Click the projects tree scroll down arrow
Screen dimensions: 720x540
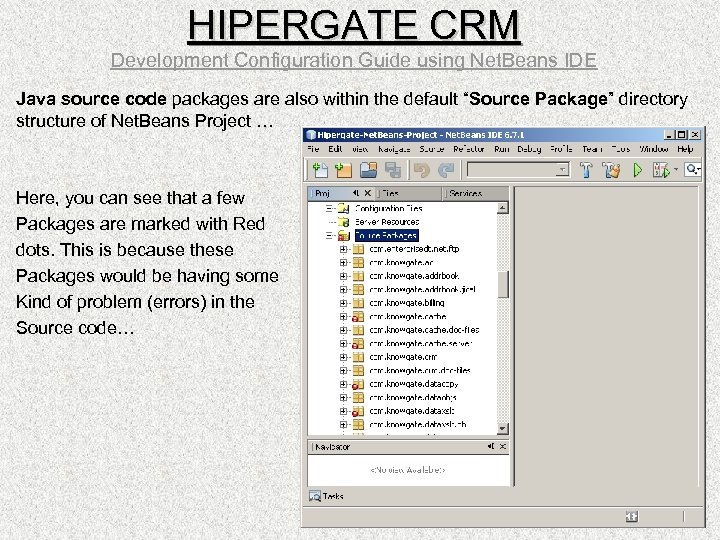pos(502,428)
